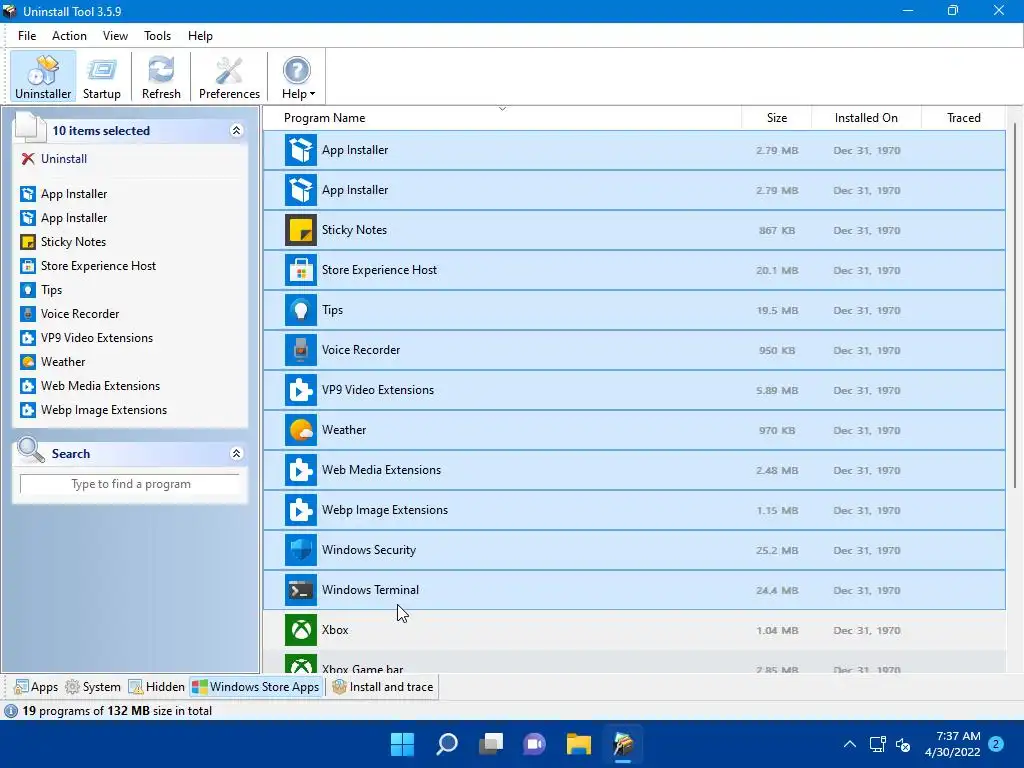
Task: Click the info icon in the status bar
Action: point(11,711)
